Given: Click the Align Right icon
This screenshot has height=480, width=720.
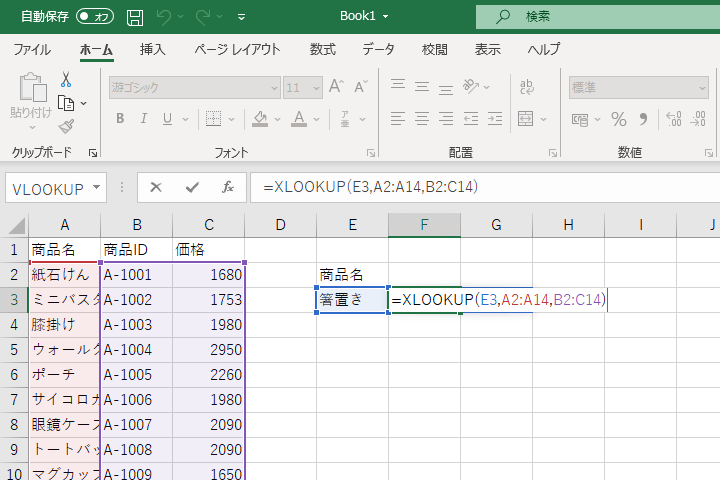Looking at the screenshot, I should point(446,119).
